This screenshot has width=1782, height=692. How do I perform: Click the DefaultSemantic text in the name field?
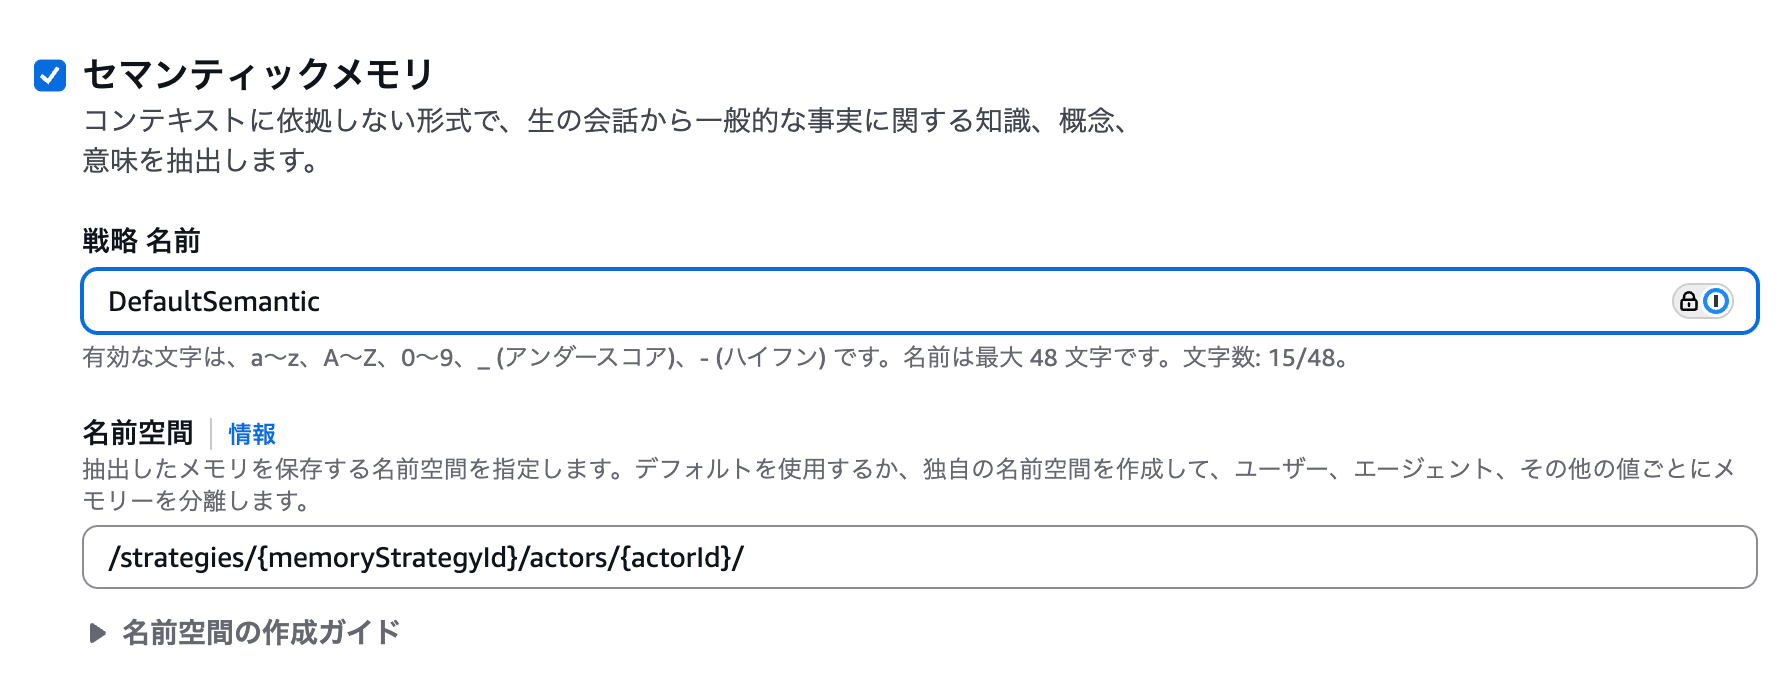(x=214, y=302)
